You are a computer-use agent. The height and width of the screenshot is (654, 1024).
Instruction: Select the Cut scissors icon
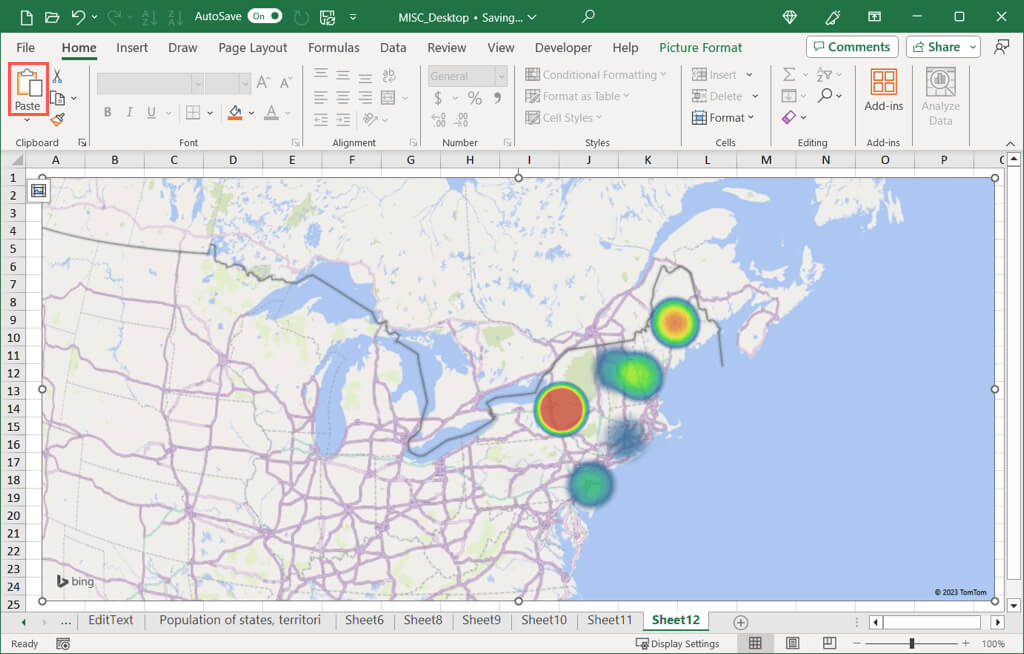[x=57, y=76]
